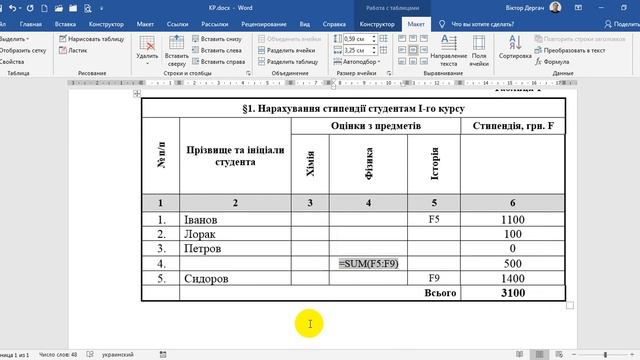Click in the row height 0,59 см field
This screenshot has width=640, height=360.
357,39
